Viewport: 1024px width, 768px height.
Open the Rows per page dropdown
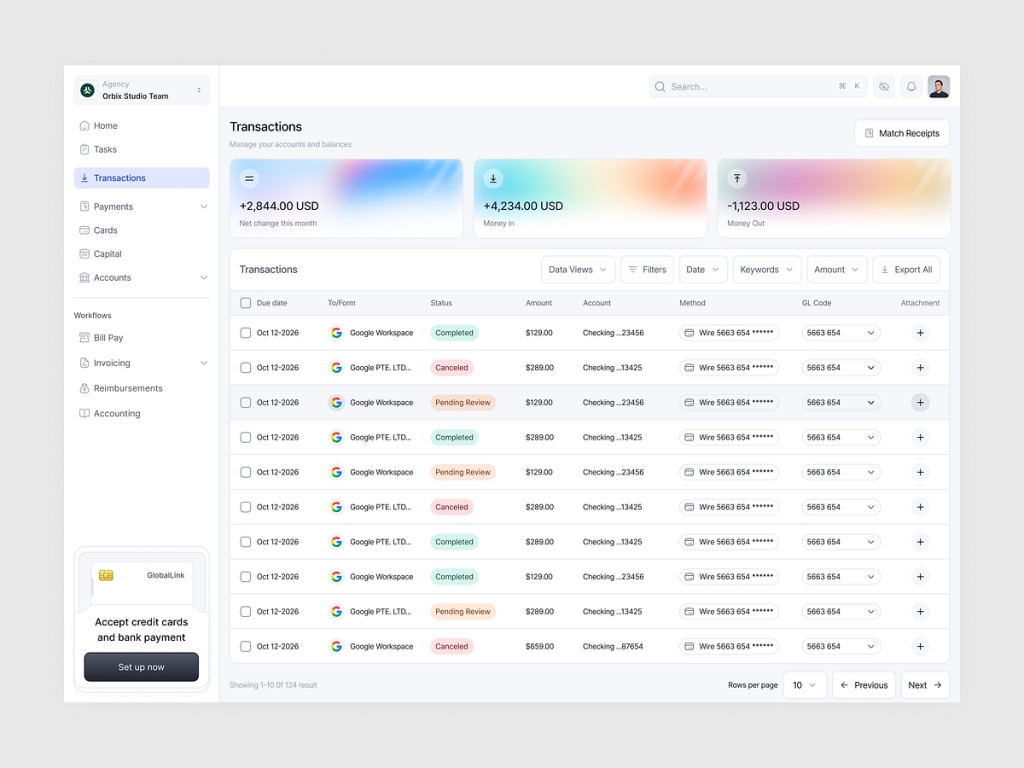pyautogui.click(x=805, y=685)
